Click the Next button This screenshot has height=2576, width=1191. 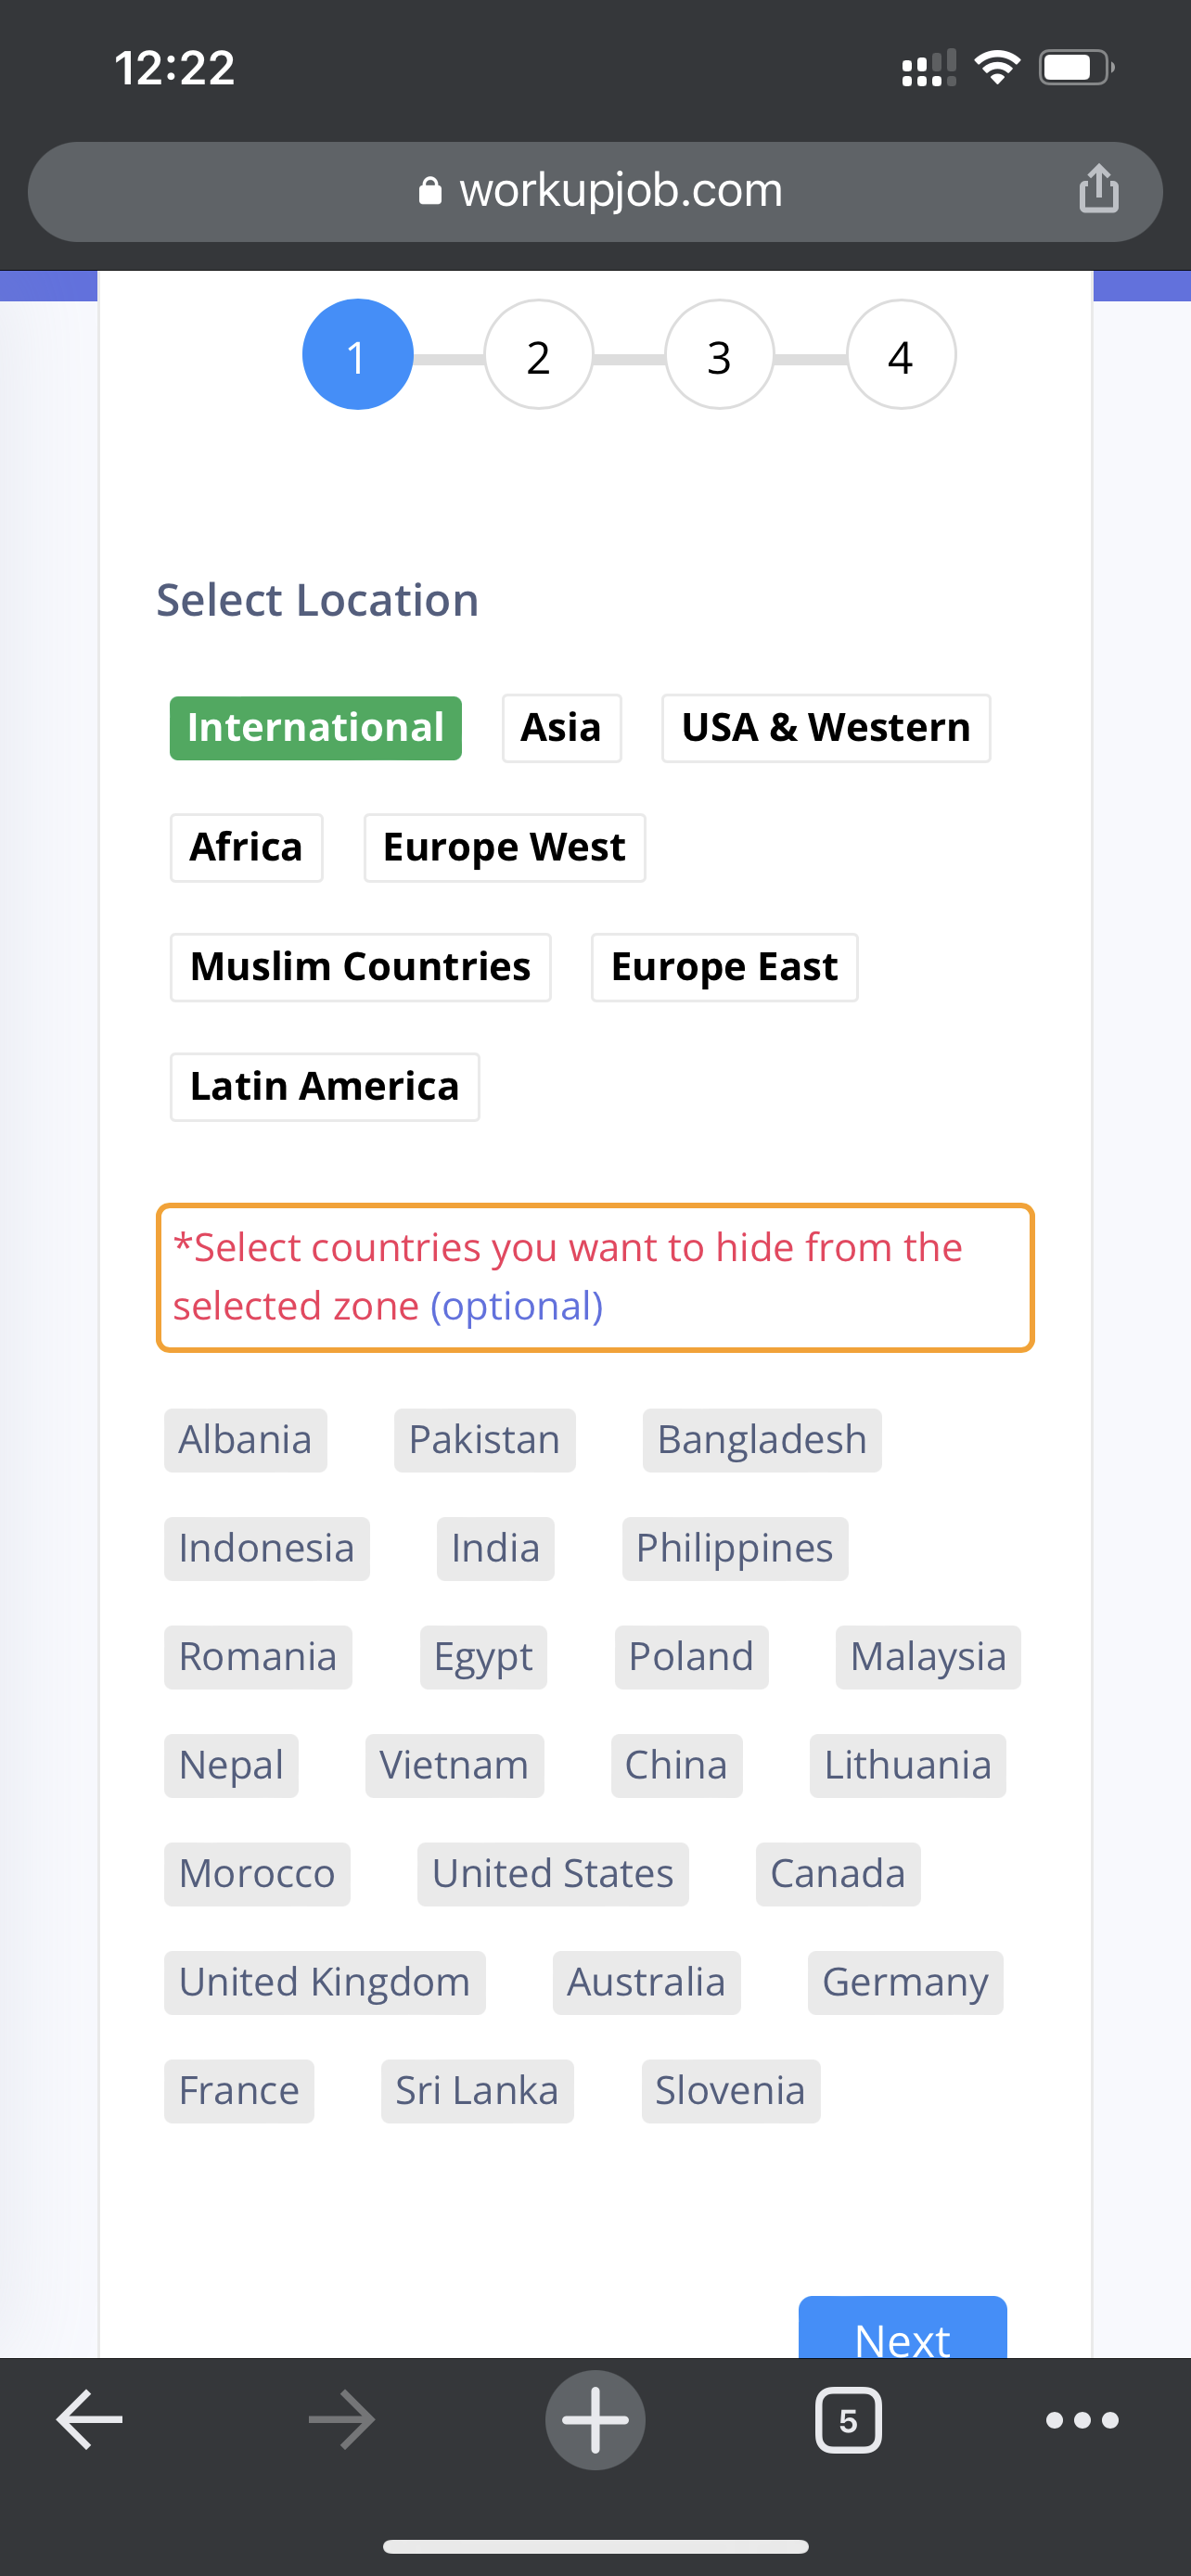coord(902,2328)
